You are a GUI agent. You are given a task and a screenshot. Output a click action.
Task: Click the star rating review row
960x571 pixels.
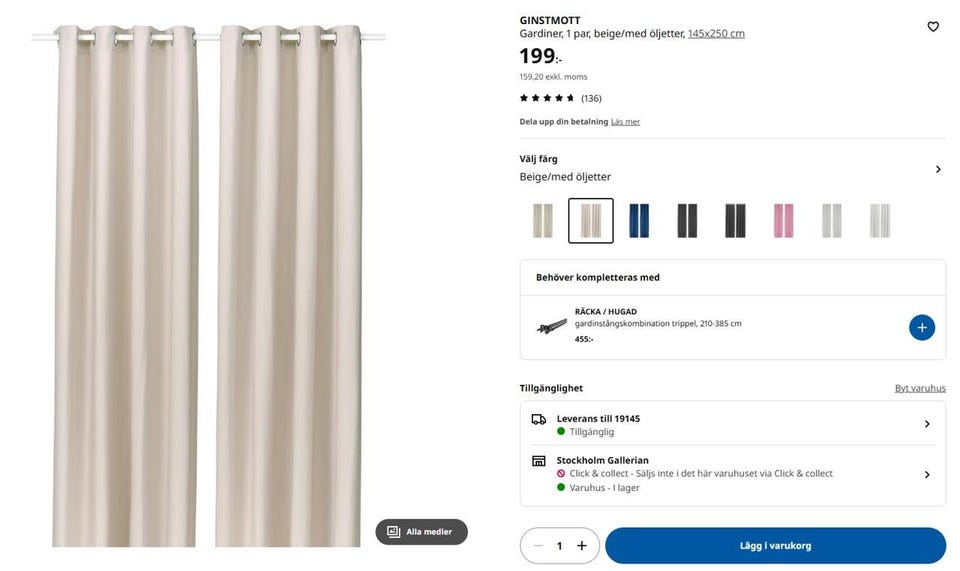[x=560, y=98]
